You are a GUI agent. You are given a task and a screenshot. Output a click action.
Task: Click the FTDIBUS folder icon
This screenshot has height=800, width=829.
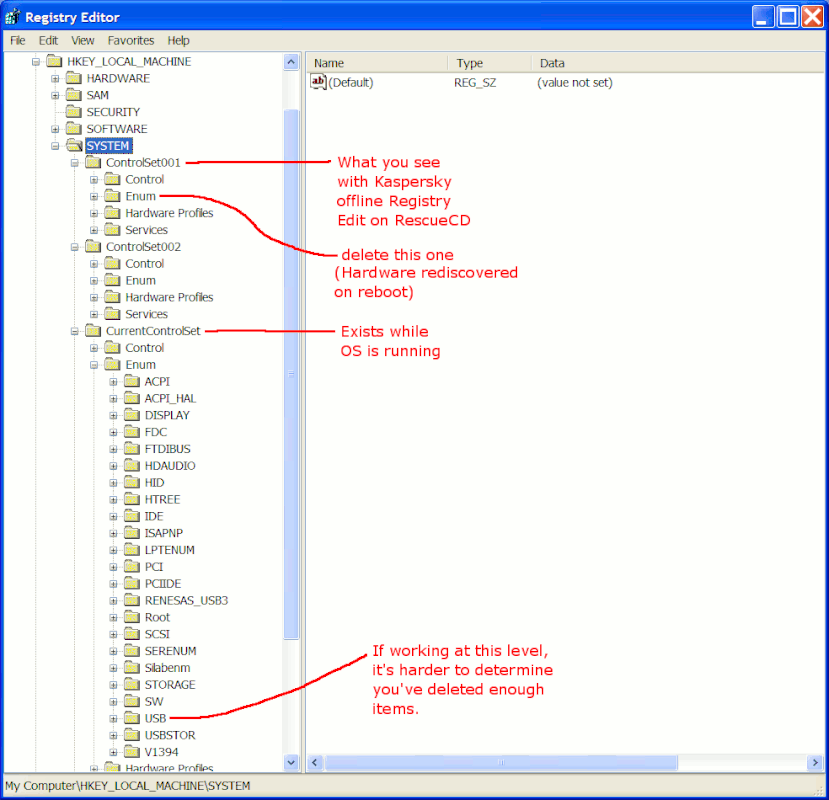[132, 449]
